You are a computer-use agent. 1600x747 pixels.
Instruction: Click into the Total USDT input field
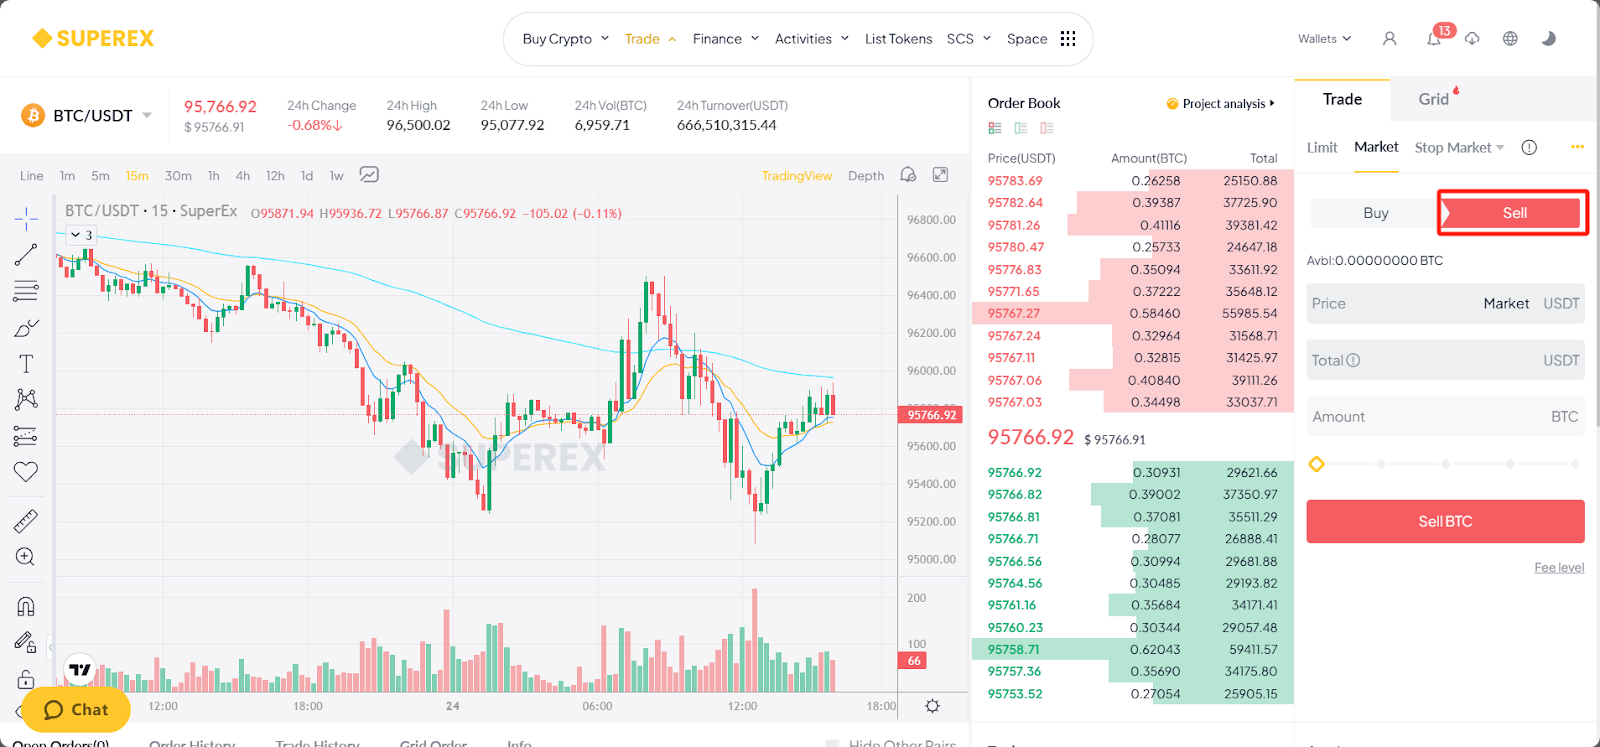tap(1445, 360)
